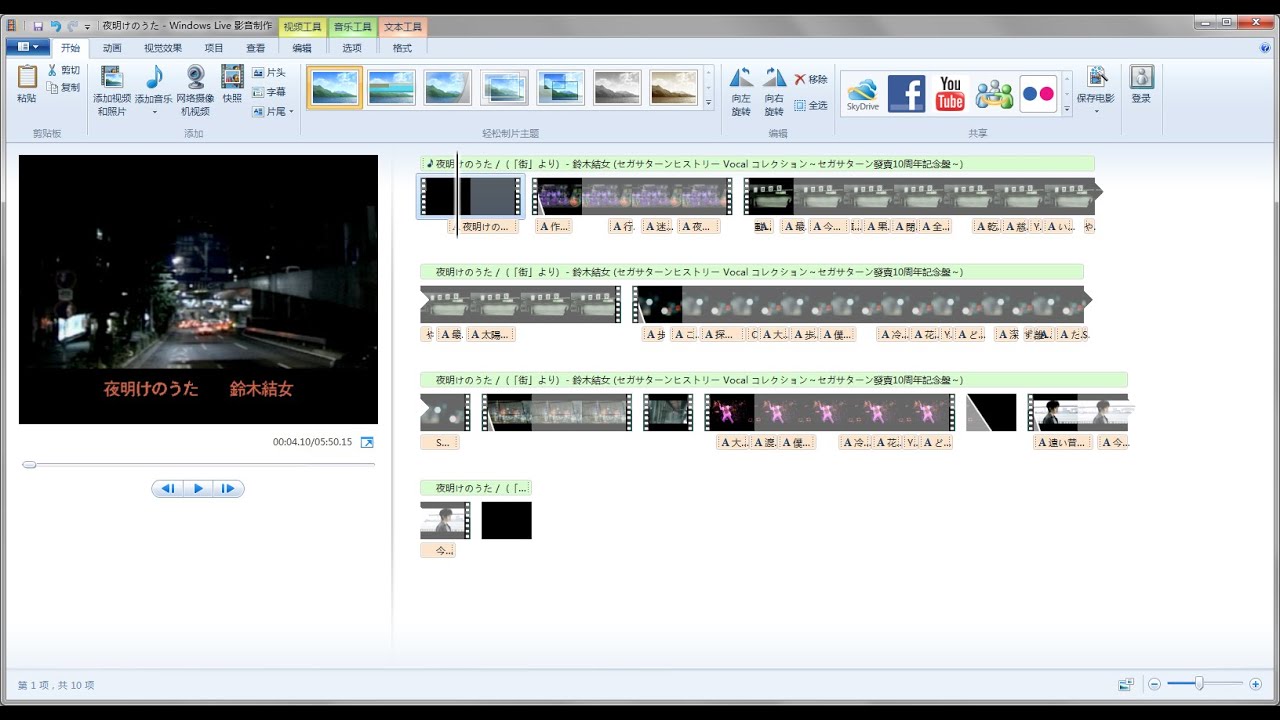The image size is (1280, 720).
Task: Share to SkyDrive
Action: 862,93
